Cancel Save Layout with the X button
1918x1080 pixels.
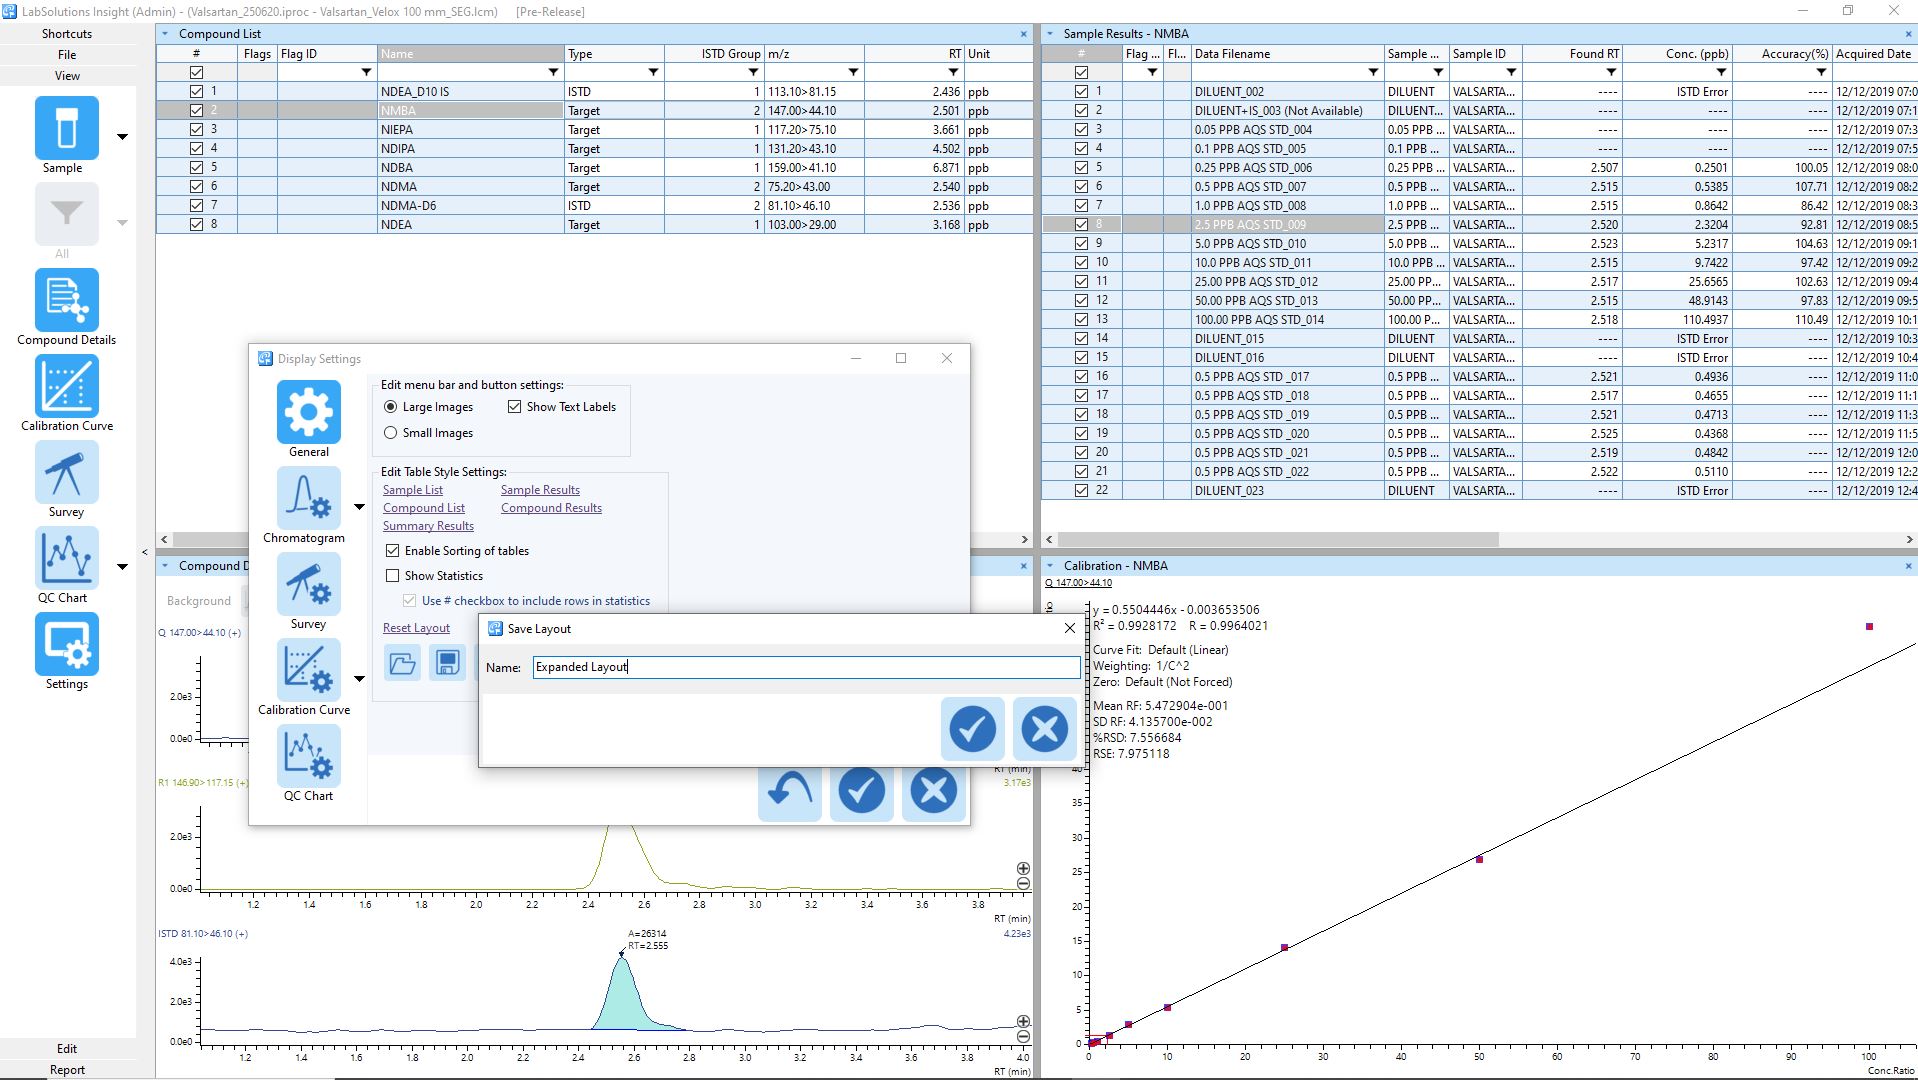point(1044,729)
